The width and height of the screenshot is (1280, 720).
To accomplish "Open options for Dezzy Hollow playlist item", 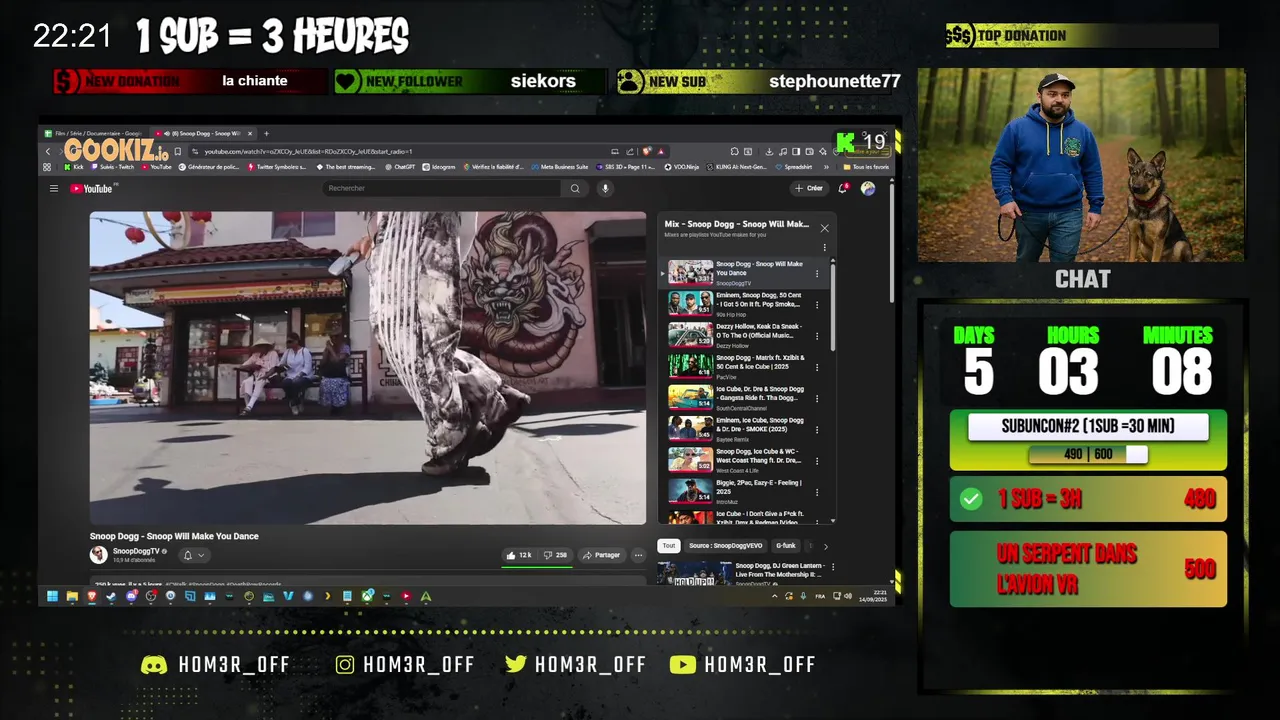I will coord(817,335).
